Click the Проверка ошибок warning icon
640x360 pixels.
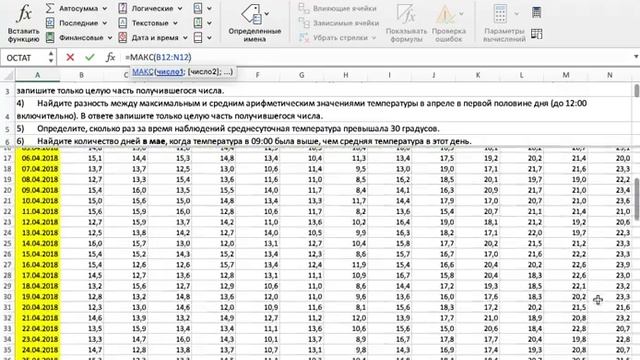(446, 15)
